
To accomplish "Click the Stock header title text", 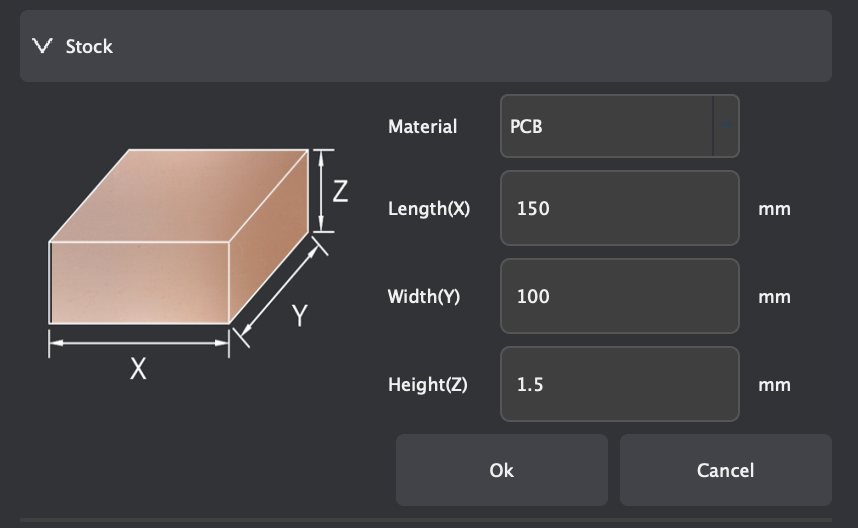I will [89, 46].
